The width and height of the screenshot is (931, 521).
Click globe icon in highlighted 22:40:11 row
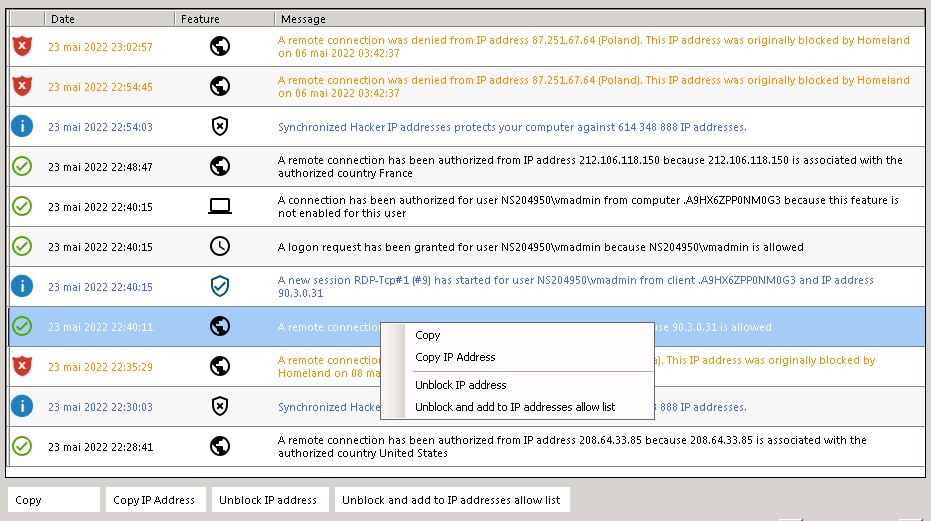(220, 326)
